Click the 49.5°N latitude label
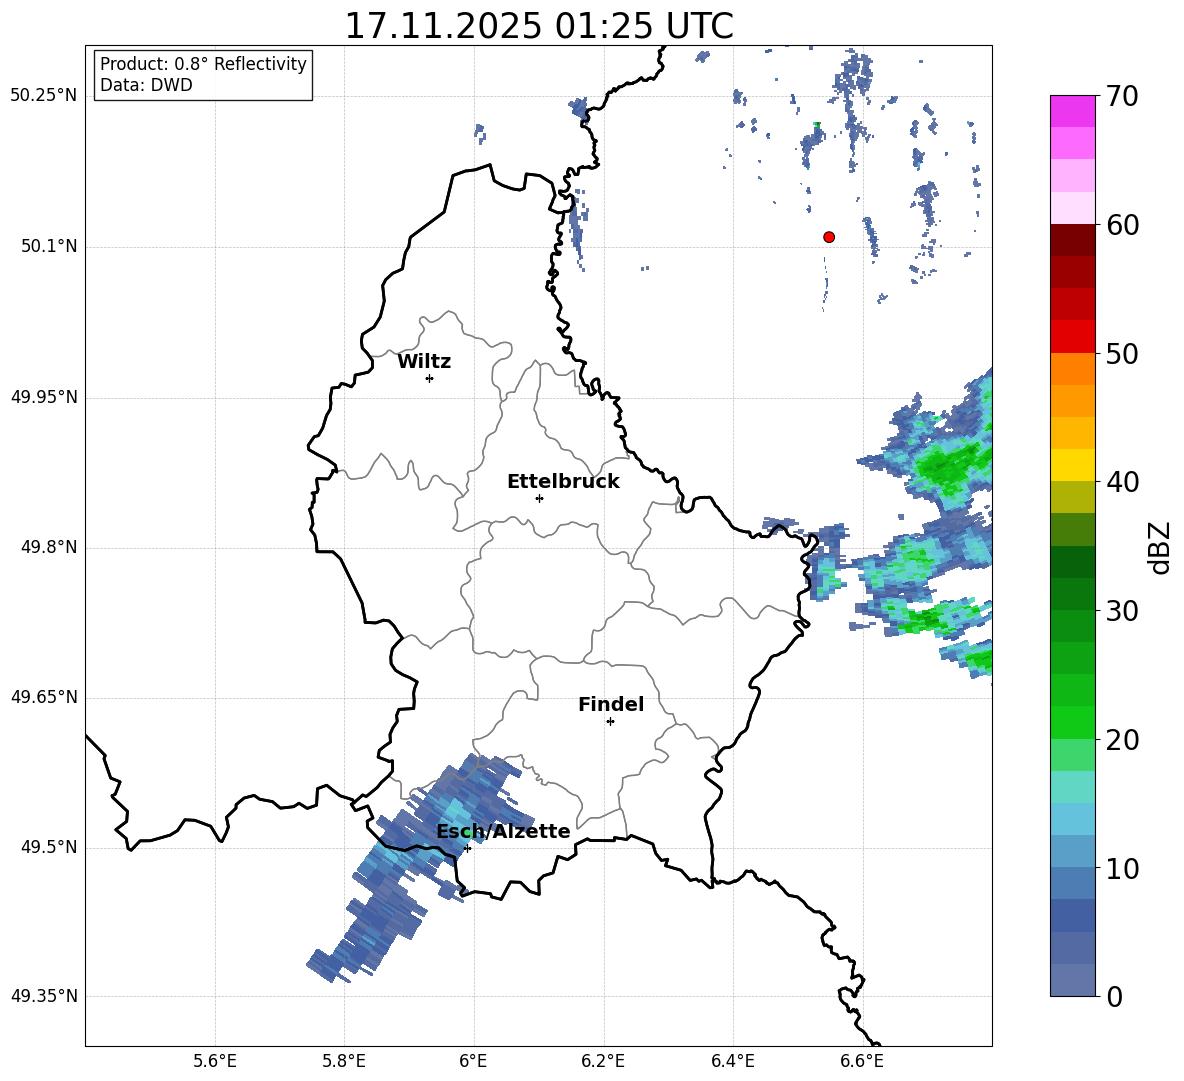 point(50,847)
